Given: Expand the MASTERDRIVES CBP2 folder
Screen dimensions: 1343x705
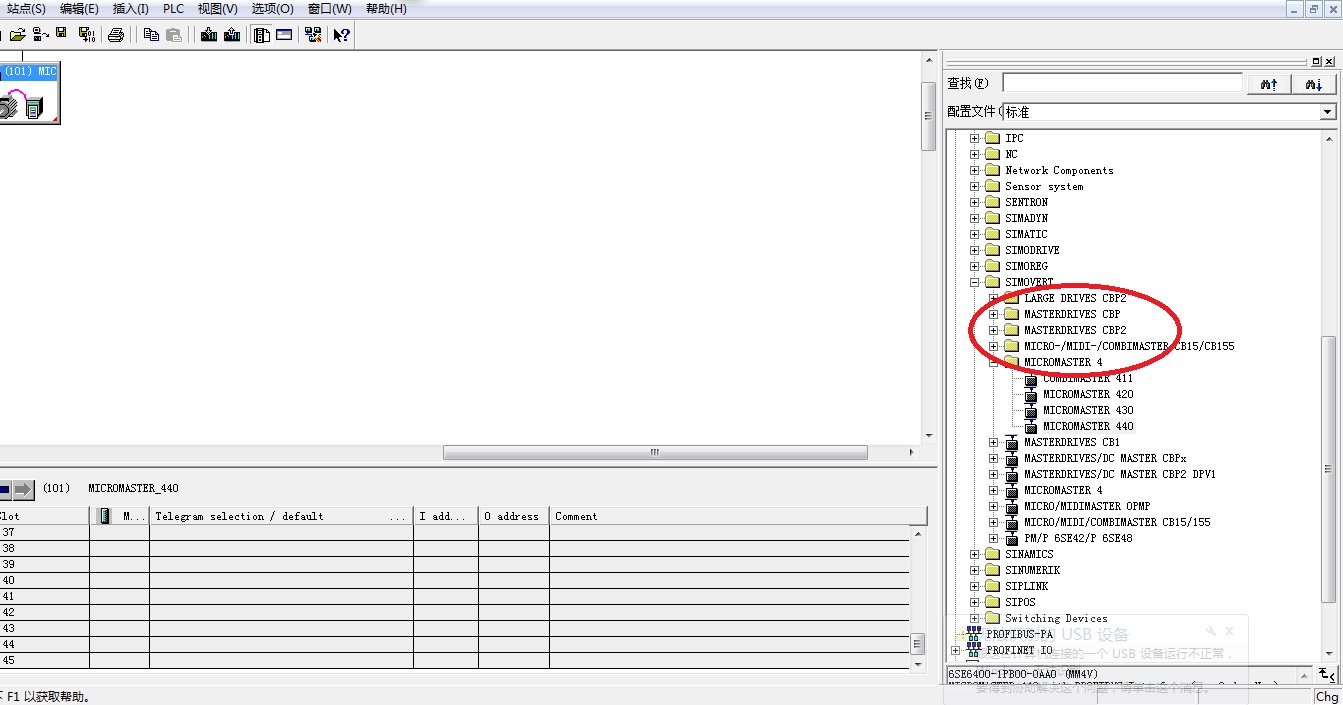Looking at the screenshot, I should click(x=993, y=330).
